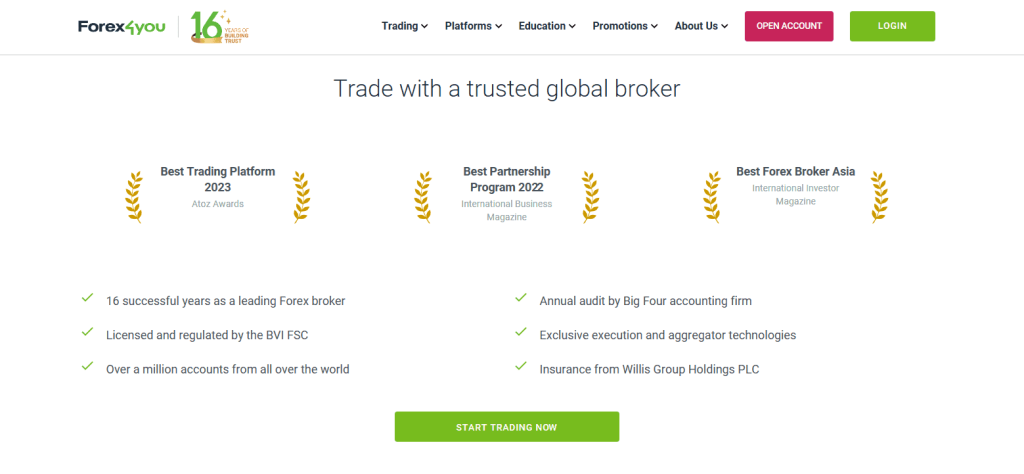Click the green Login button

coord(892,26)
